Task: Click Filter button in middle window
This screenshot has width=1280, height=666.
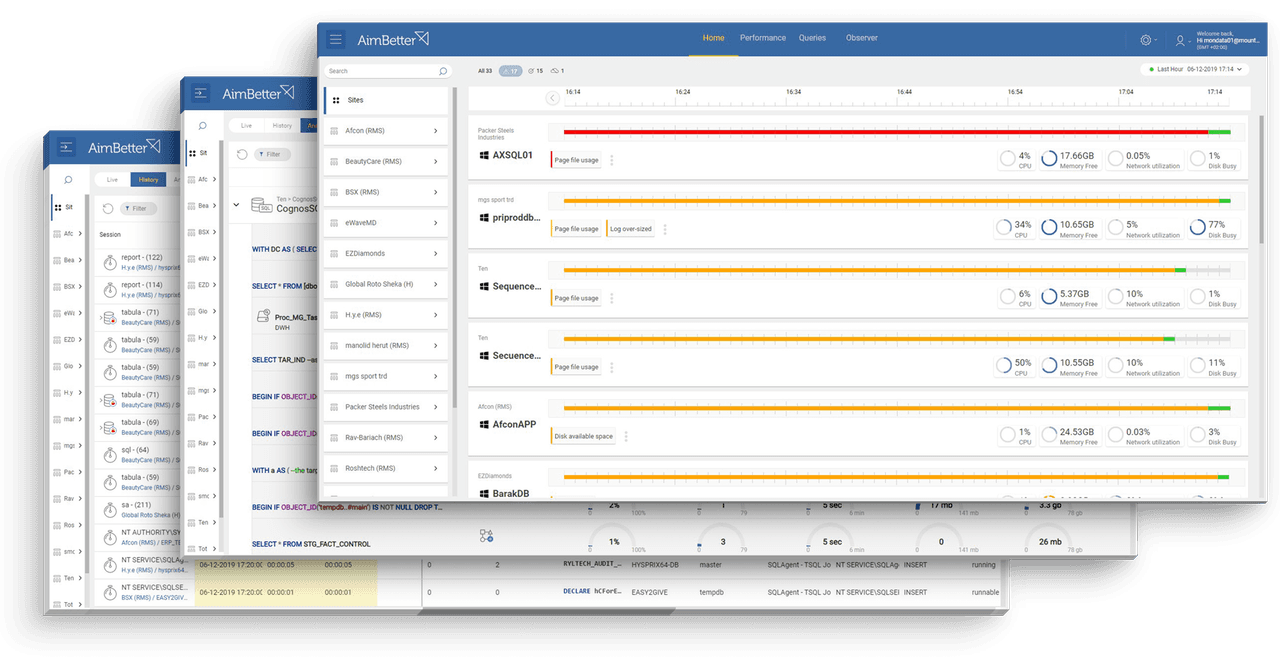Action: 272,154
